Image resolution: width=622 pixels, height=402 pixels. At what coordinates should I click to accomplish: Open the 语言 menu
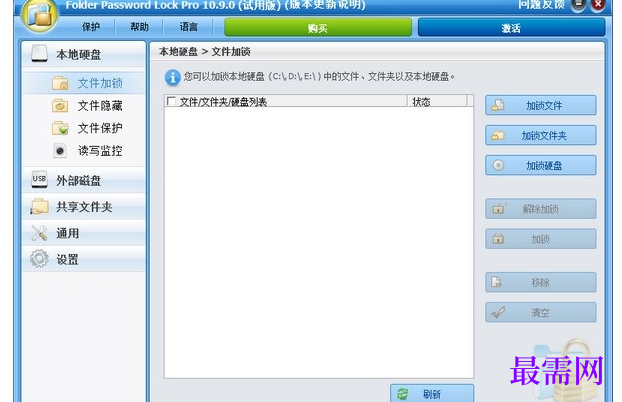click(188, 27)
